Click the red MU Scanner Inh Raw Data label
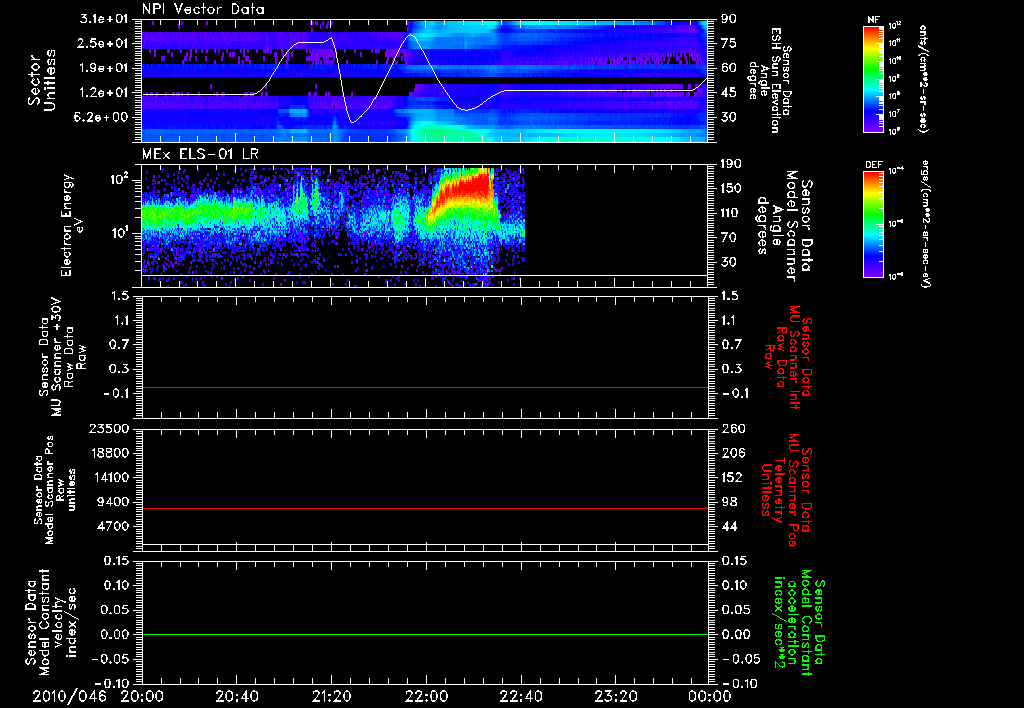Image resolution: width=1024 pixels, height=708 pixels. [x=788, y=357]
